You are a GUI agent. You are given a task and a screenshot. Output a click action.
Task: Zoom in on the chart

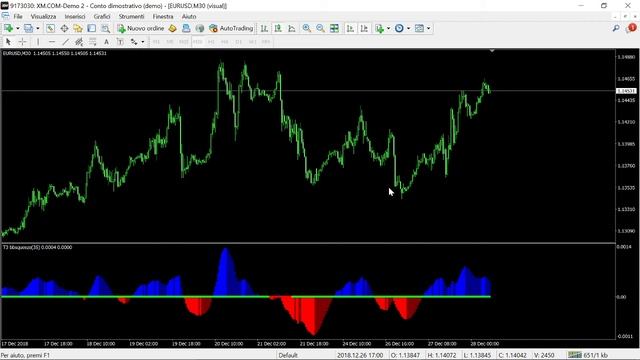coord(307,28)
